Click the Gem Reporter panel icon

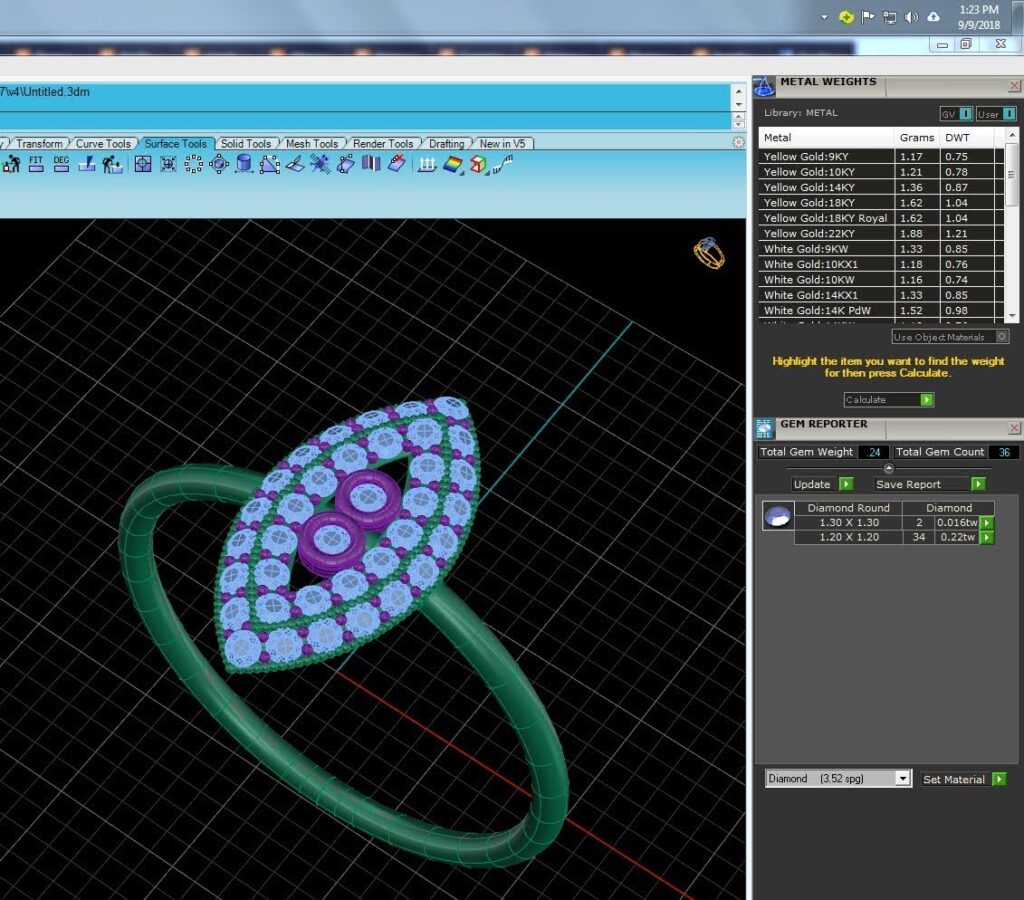click(x=764, y=428)
